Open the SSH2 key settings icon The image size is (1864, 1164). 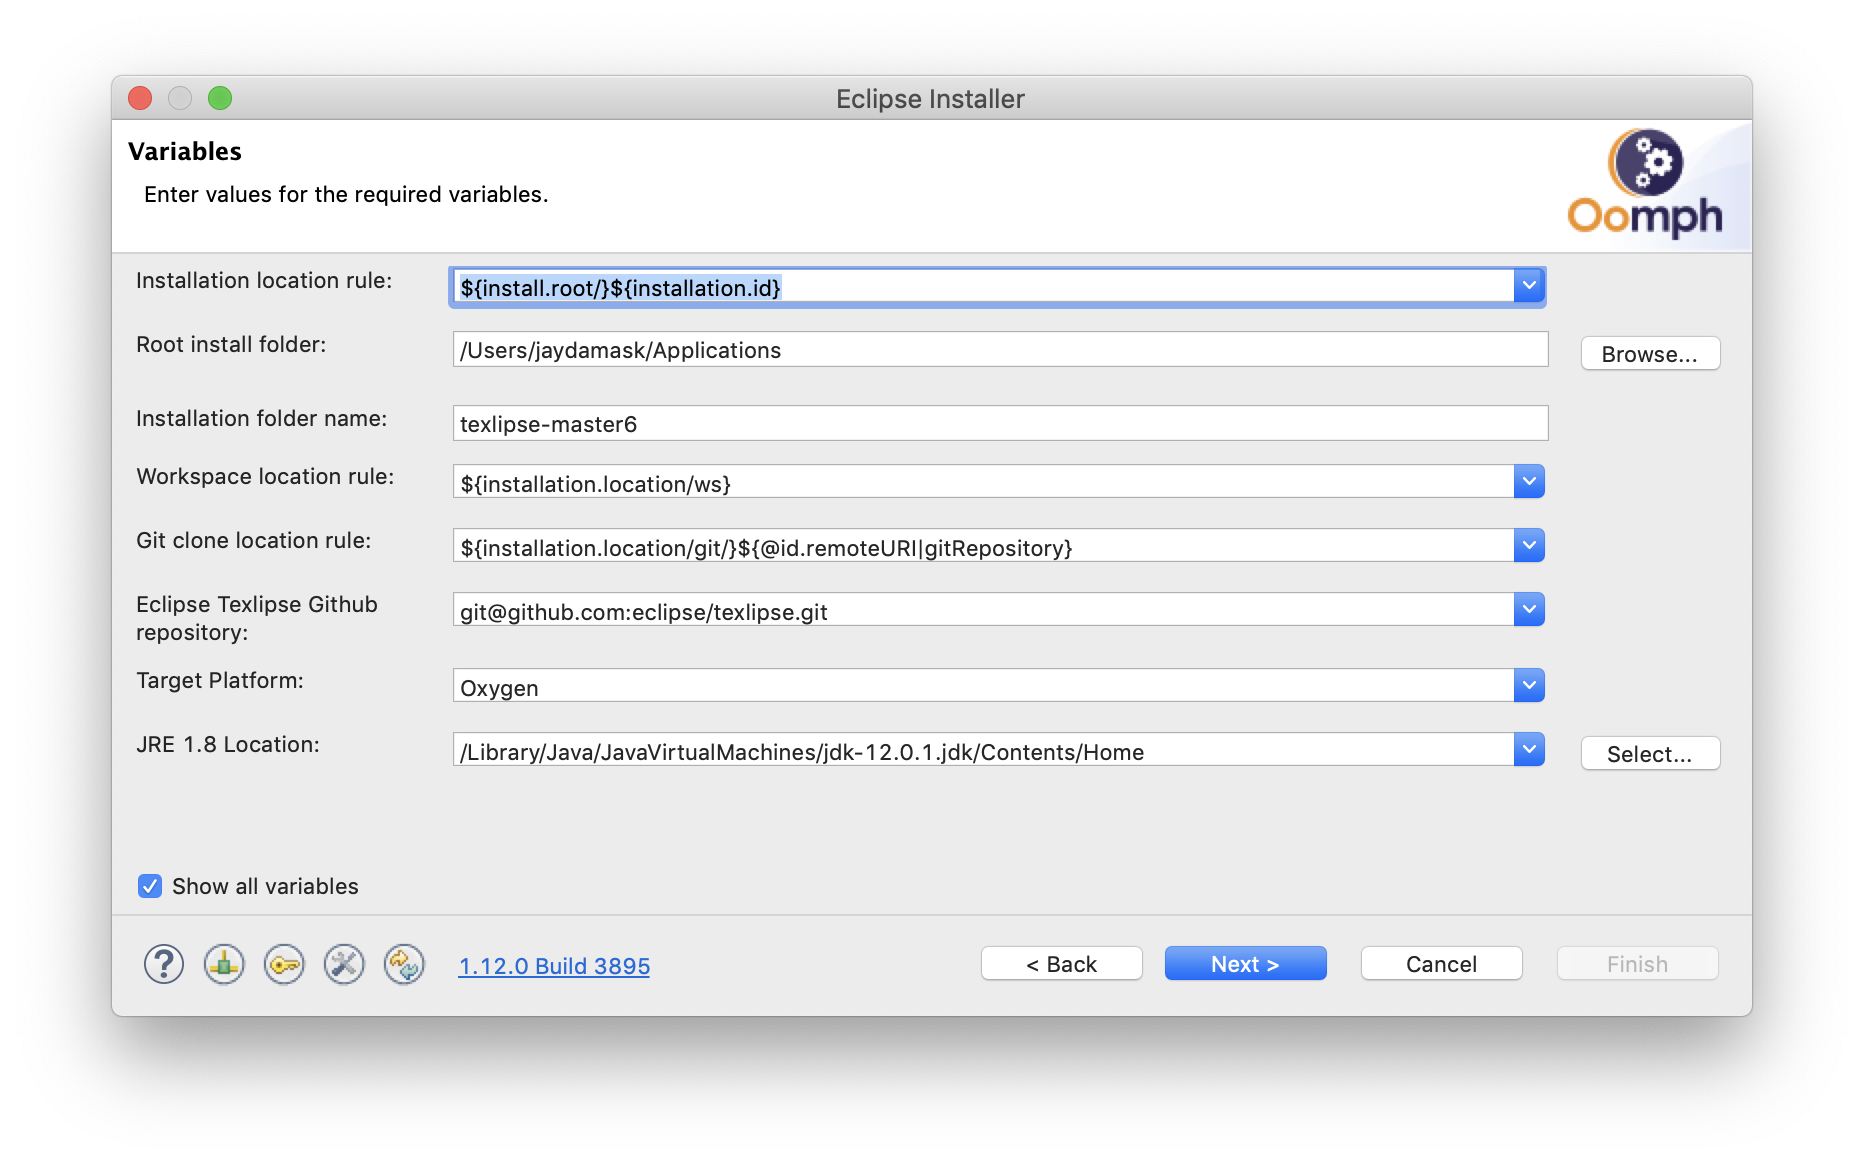(x=284, y=965)
